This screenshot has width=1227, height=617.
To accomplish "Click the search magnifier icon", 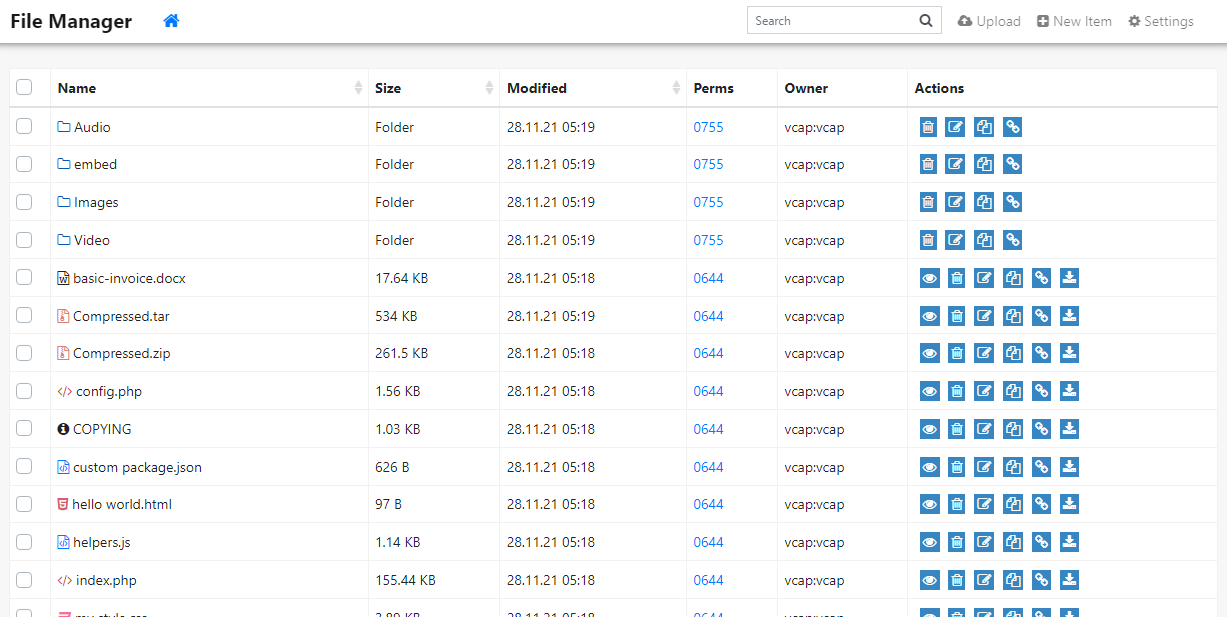I will tap(926, 21).
